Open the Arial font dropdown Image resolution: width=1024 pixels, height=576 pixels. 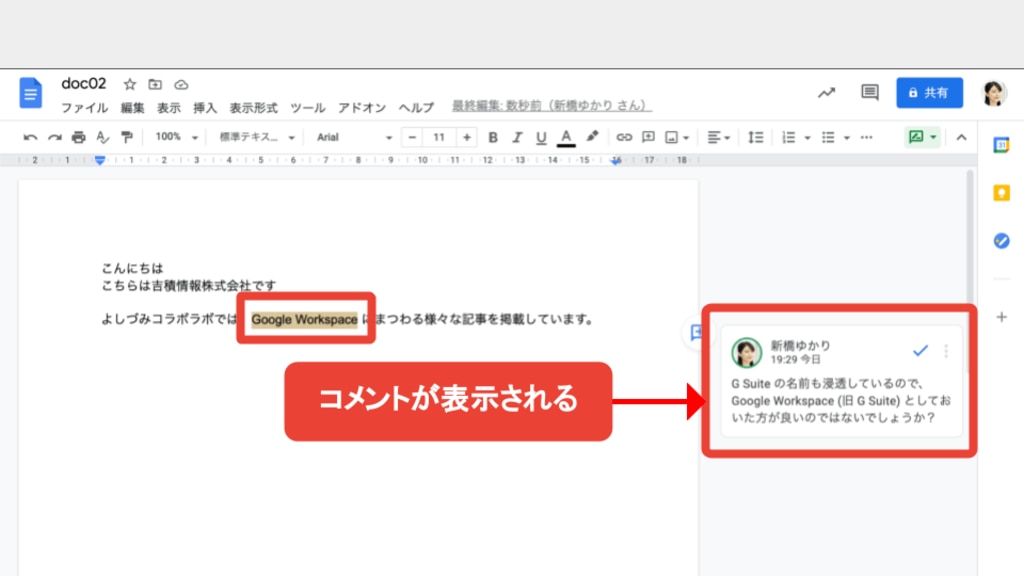click(x=354, y=137)
